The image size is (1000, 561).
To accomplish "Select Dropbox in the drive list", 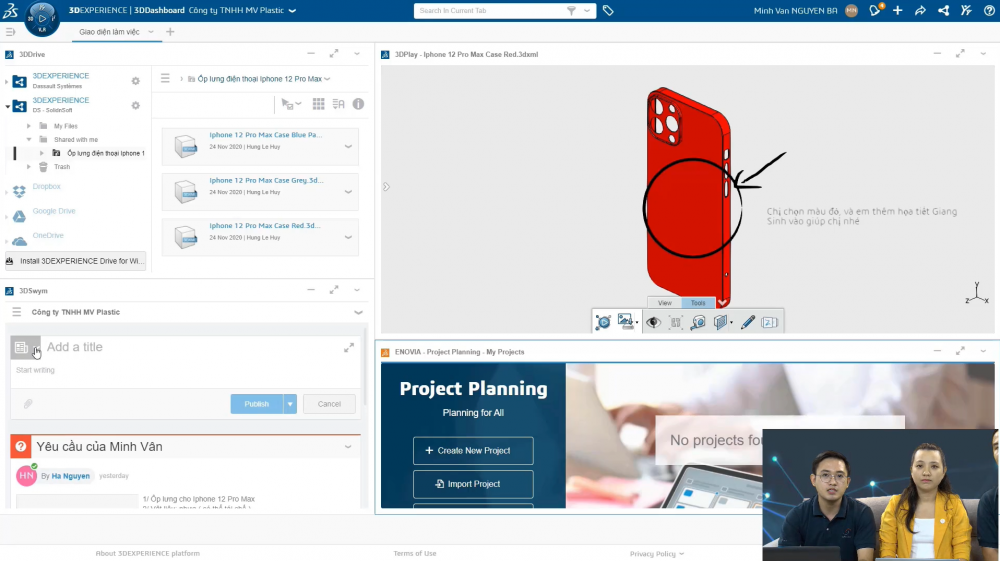I will click(47, 187).
